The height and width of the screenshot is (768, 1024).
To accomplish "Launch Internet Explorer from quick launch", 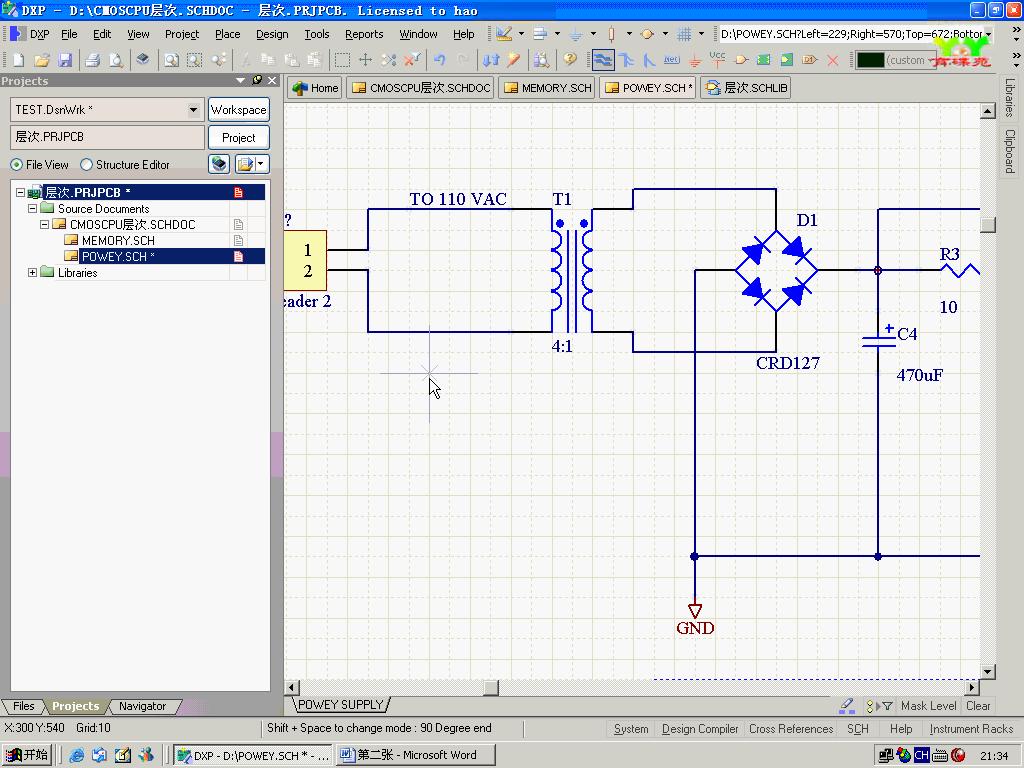I will (76, 756).
